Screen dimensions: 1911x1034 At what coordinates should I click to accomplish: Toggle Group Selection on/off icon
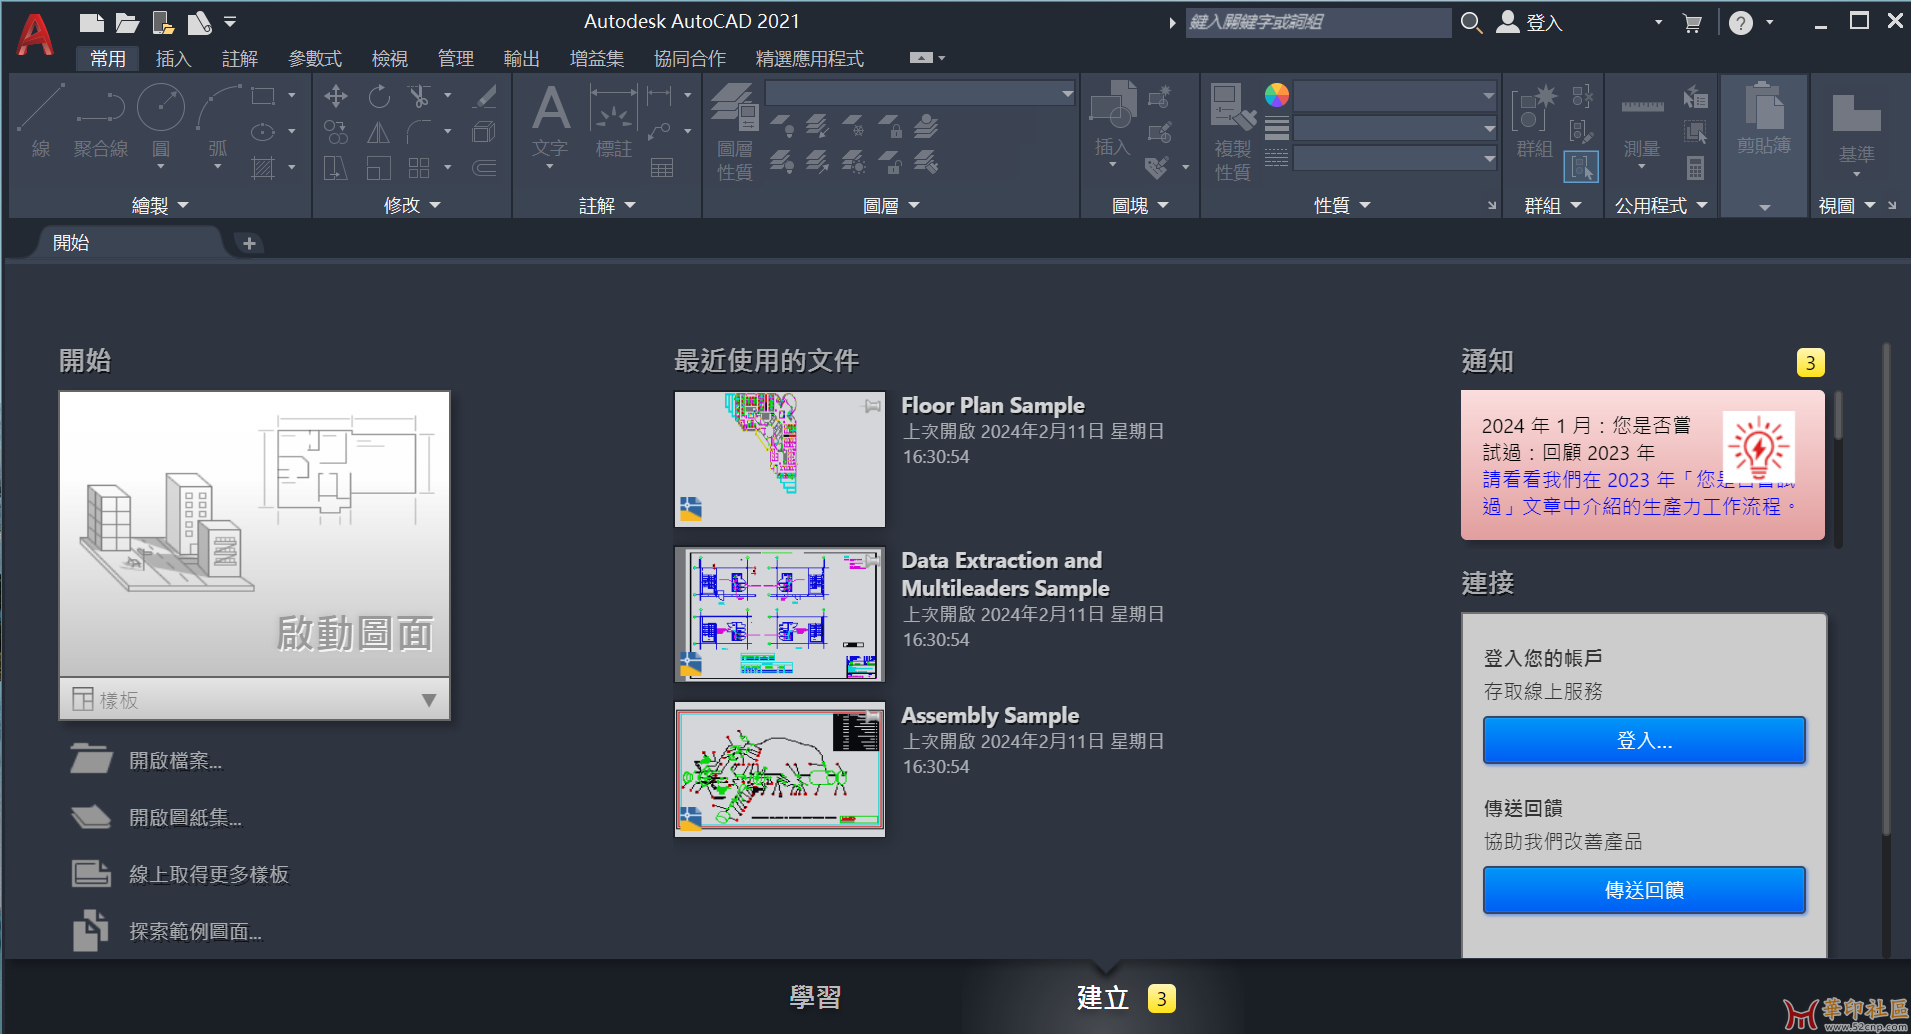point(1581,167)
